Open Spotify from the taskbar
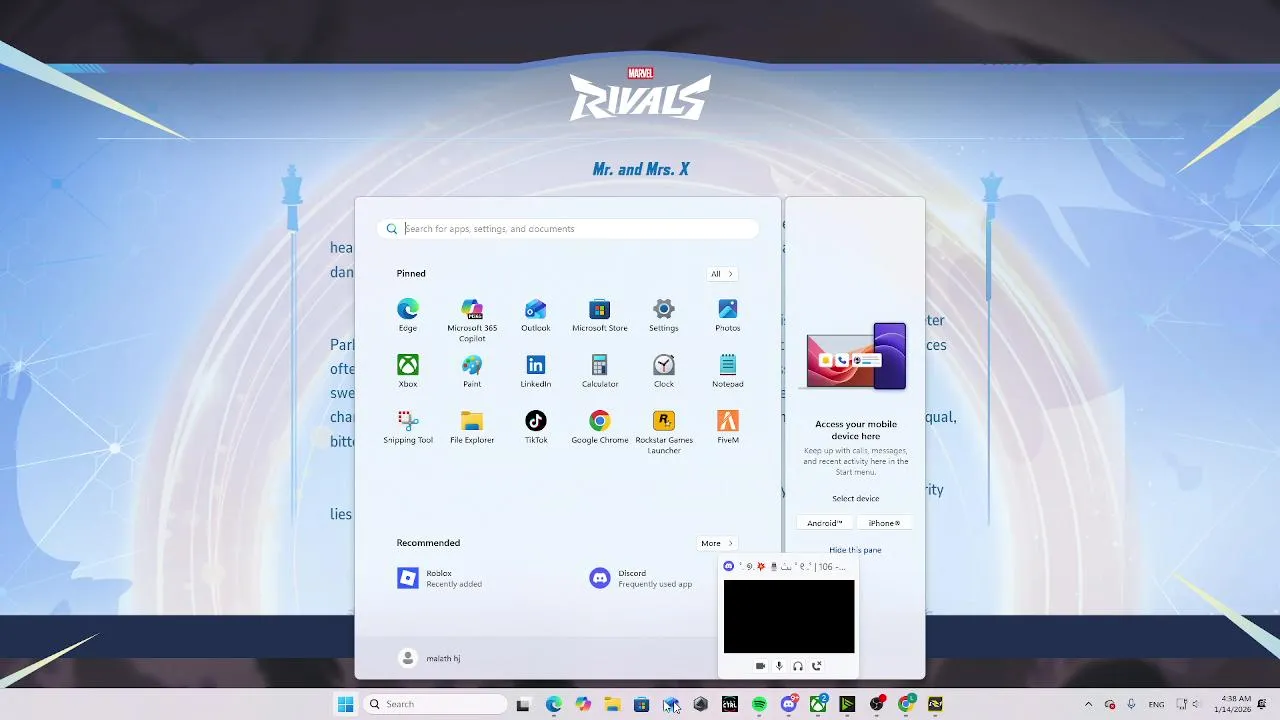1280x720 pixels. pyautogui.click(x=759, y=704)
